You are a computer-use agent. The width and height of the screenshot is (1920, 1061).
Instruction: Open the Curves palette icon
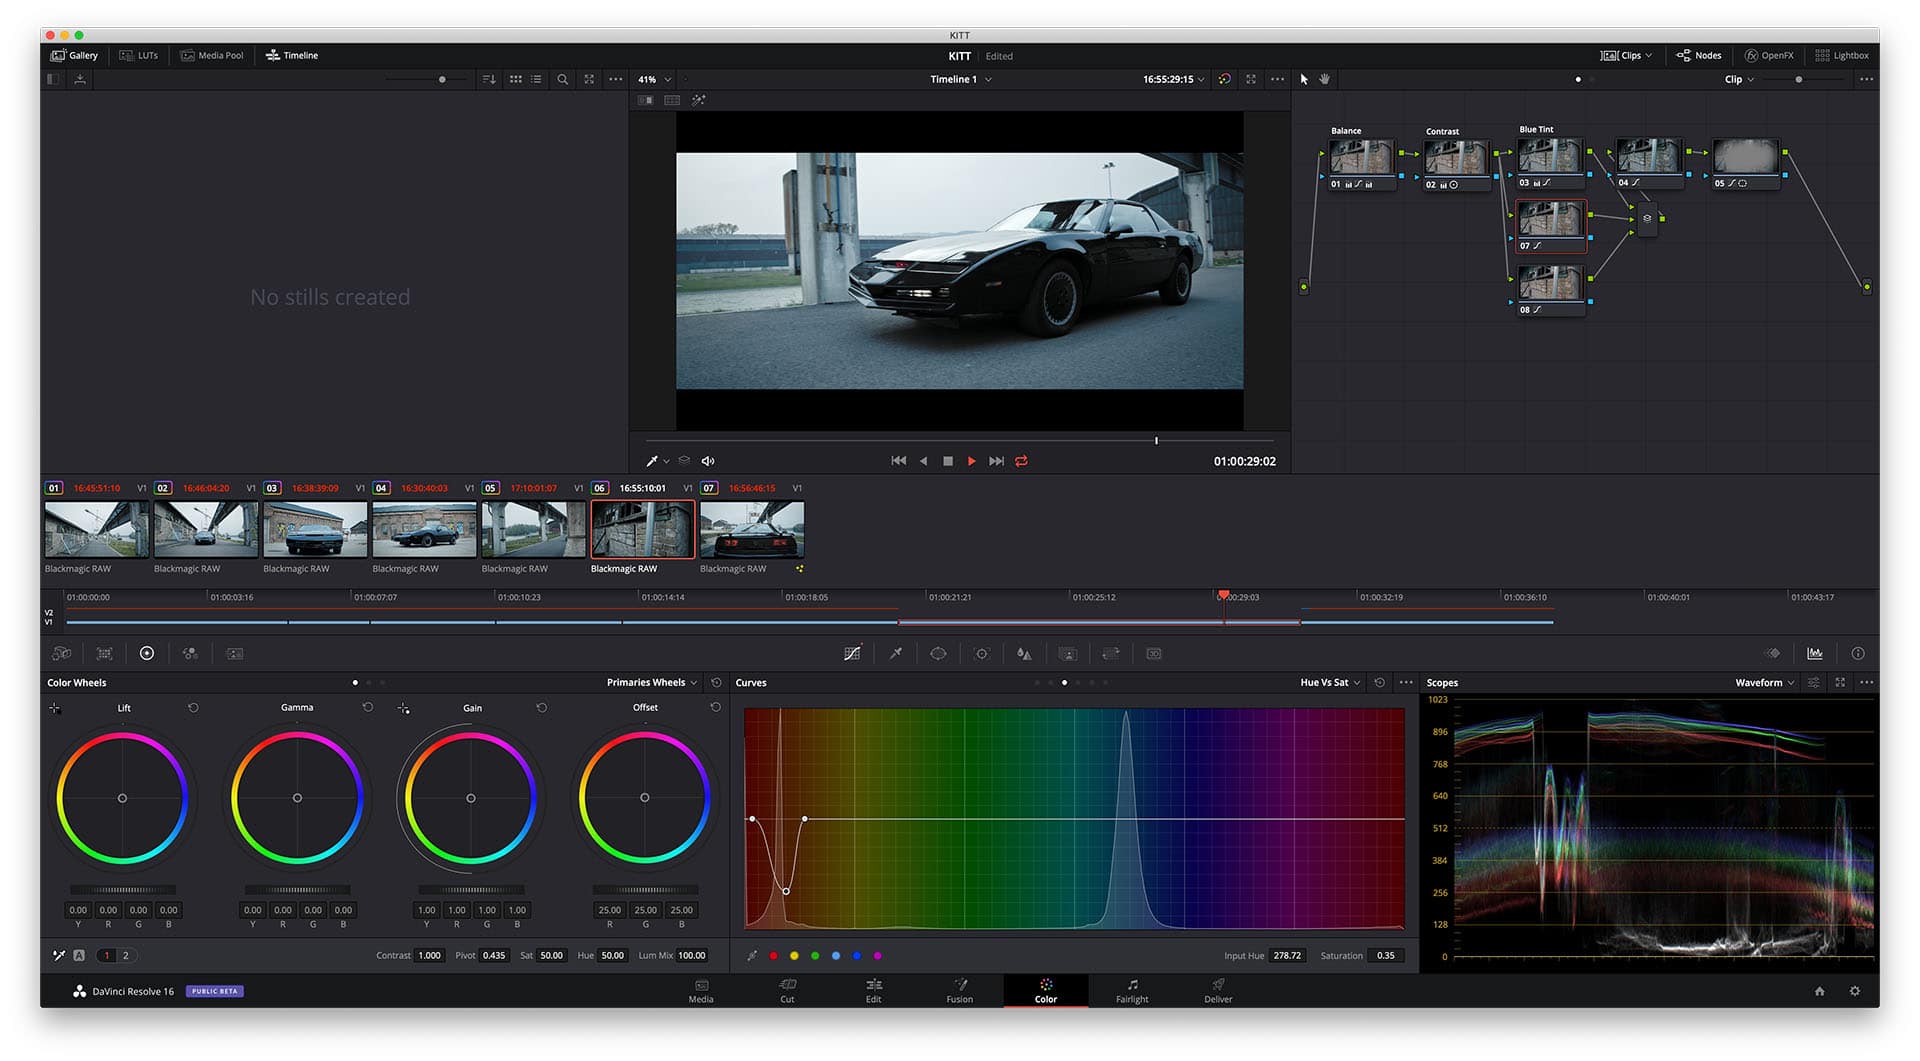pos(852,653)
